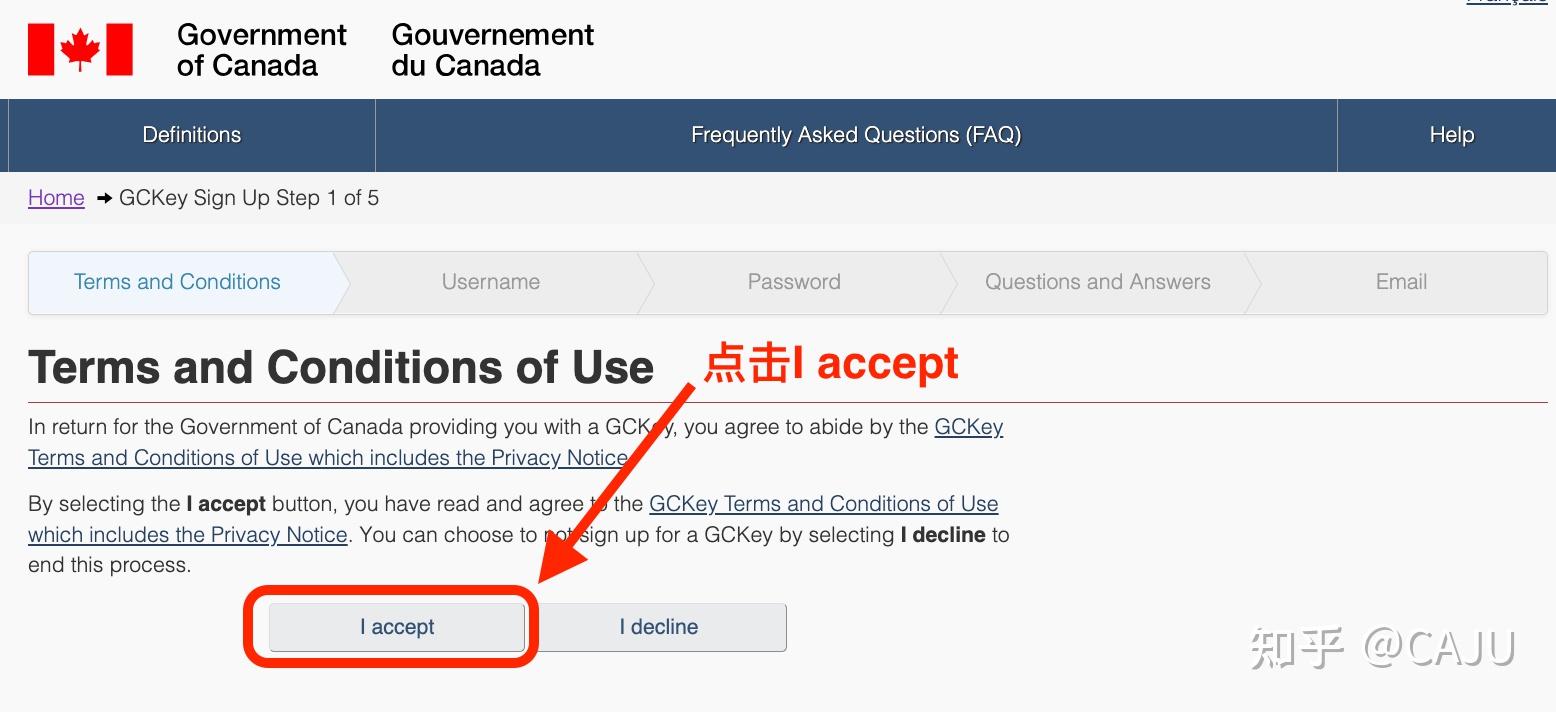1556x712 pixels.
Task: Go to the Home breadcrumb link
Action: coord(56,198)
